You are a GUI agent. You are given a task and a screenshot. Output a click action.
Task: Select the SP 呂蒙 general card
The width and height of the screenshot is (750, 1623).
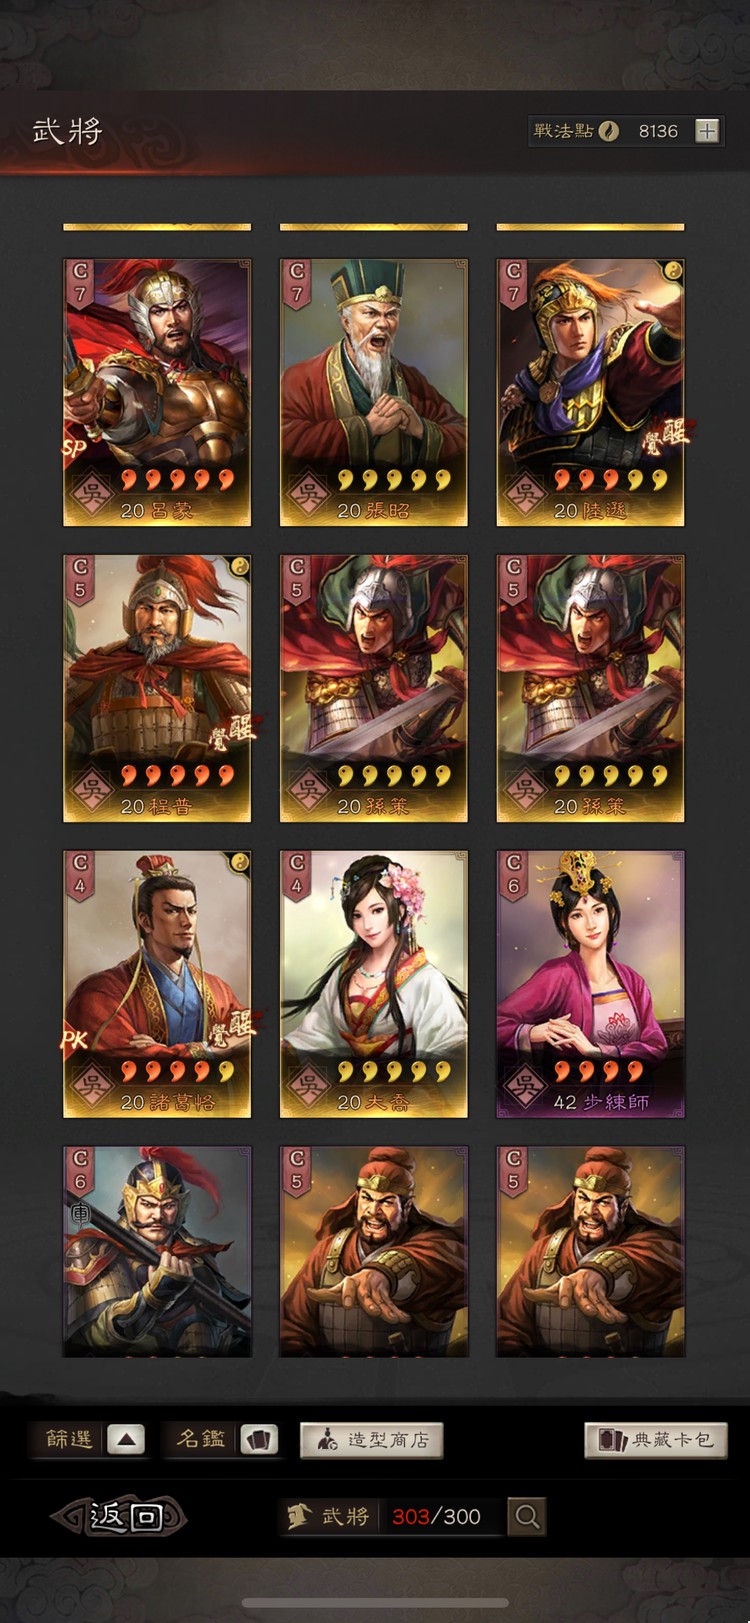click(x=157, y=392)
